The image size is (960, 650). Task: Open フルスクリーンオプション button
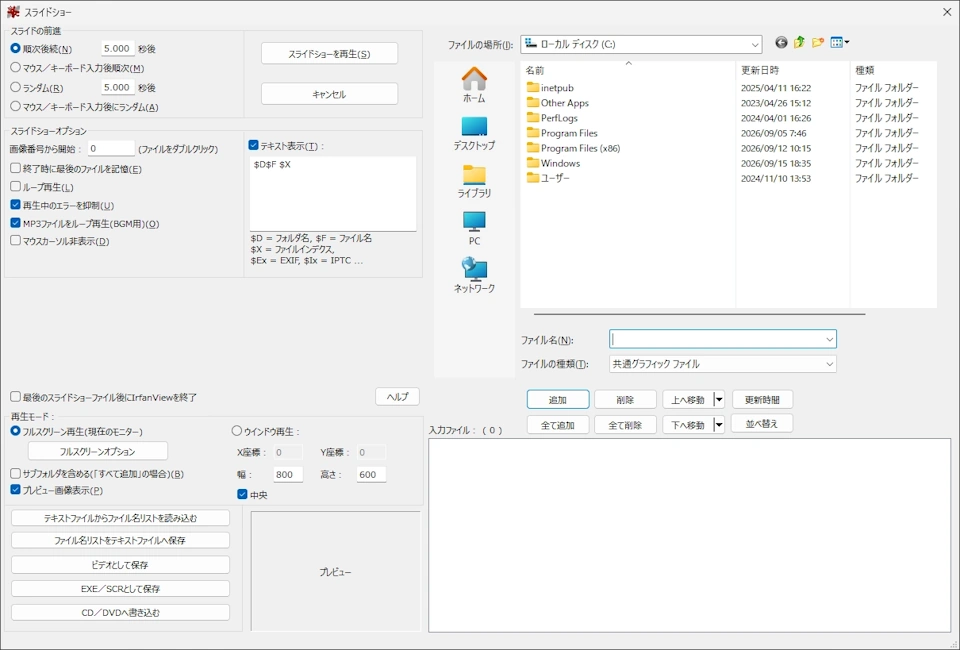[x=98, y=452]
